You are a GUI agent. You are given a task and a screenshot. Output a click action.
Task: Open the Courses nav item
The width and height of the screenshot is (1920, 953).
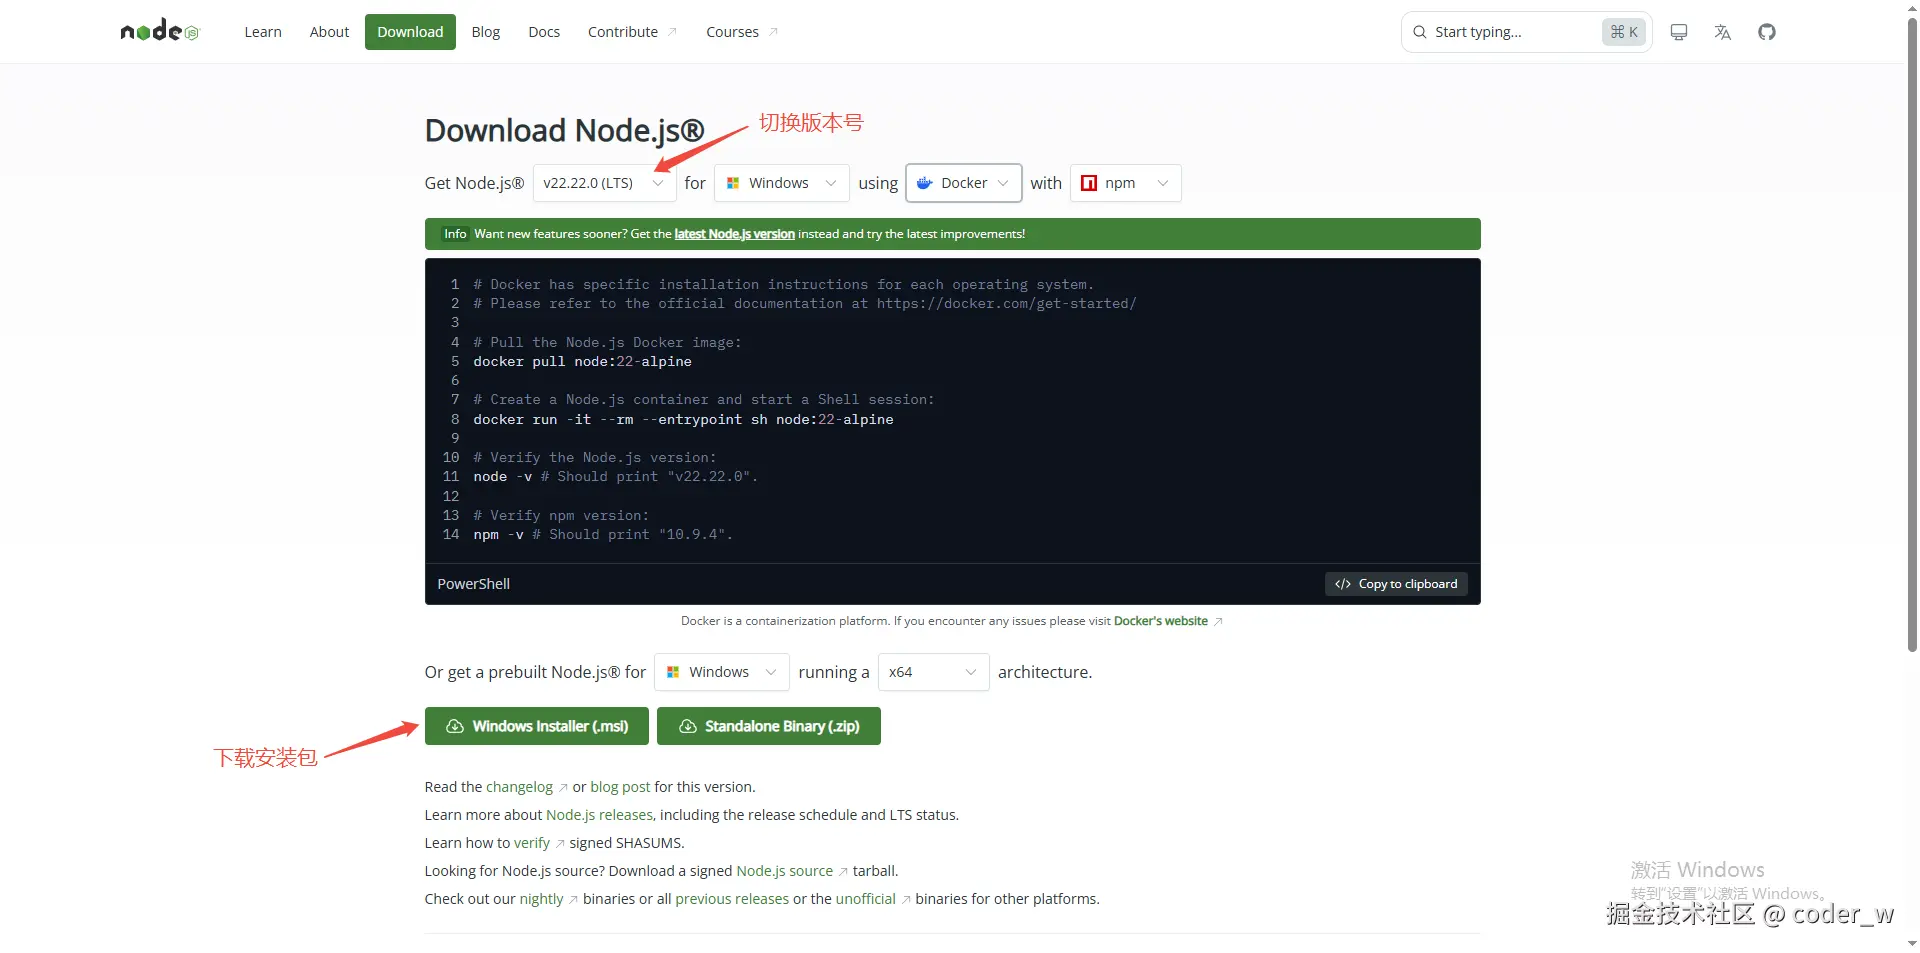click(742, 32)
